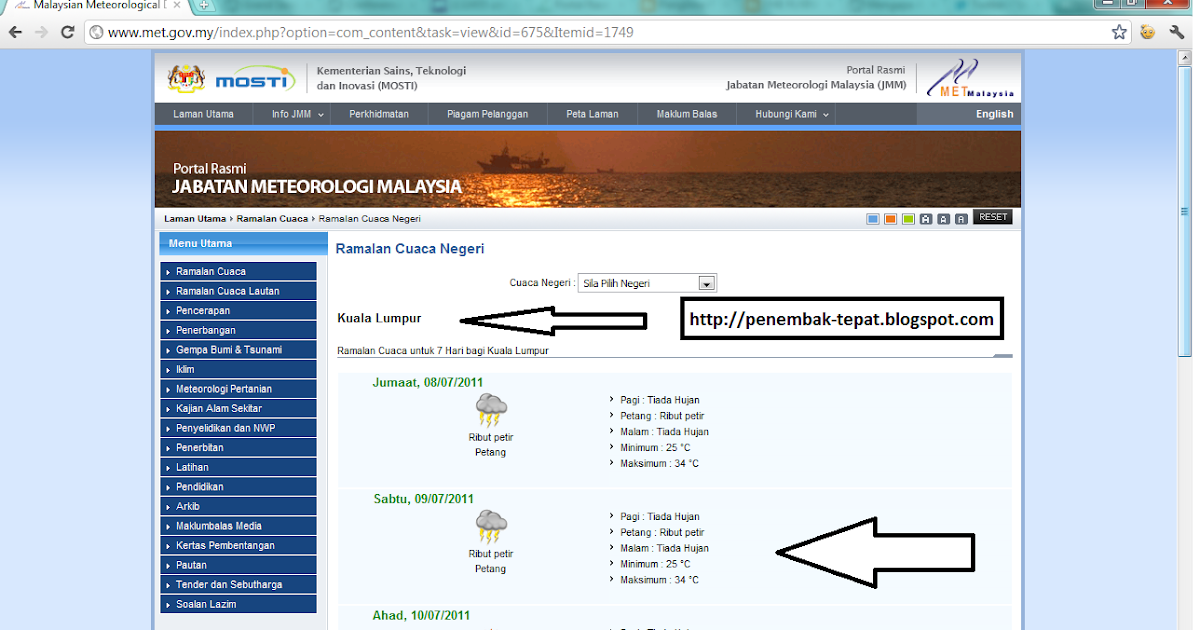The image size is (1200, 630).
Task: Click the browser forward arrow
Action: pos(43,32)
